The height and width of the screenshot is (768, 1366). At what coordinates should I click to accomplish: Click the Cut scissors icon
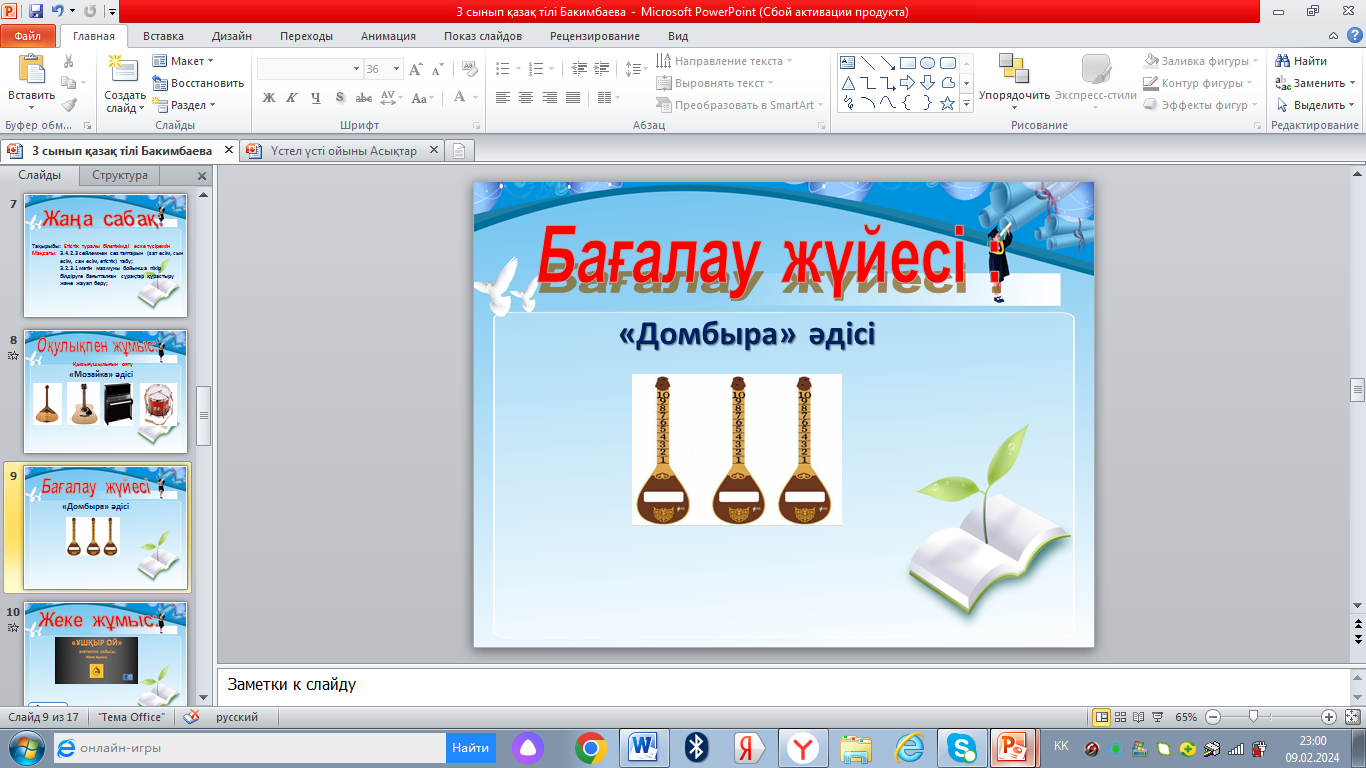click(x=68, y=62)
